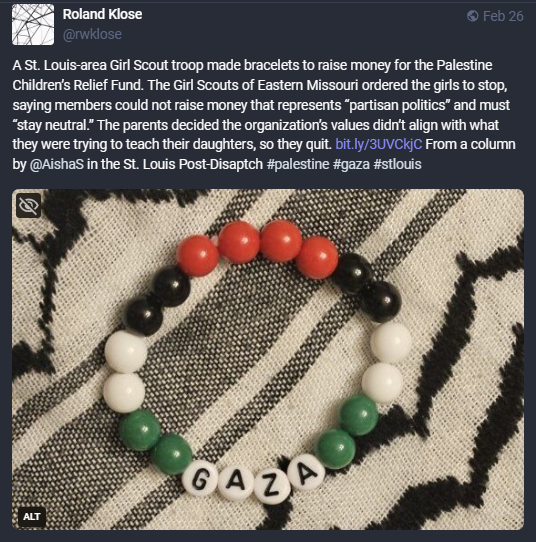The height and width of the screenshot is (542, 536).
Task: Click the red beads atop the bracelet
Action: point(257,249)
